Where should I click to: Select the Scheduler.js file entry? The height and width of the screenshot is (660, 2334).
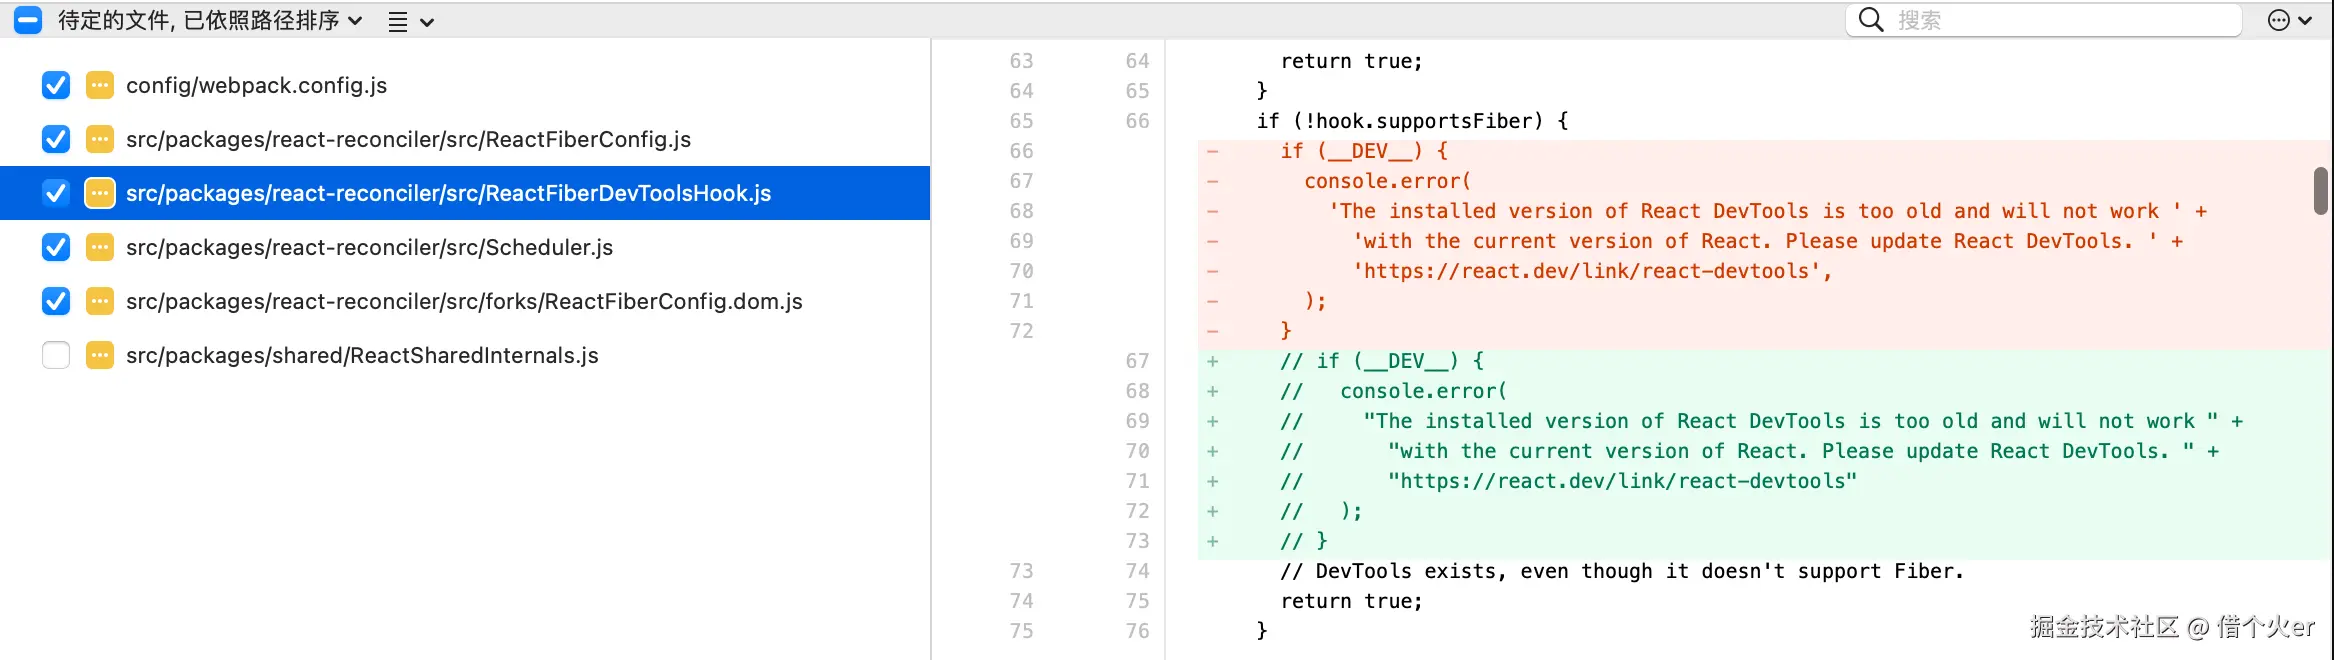[x=369, y=248]
